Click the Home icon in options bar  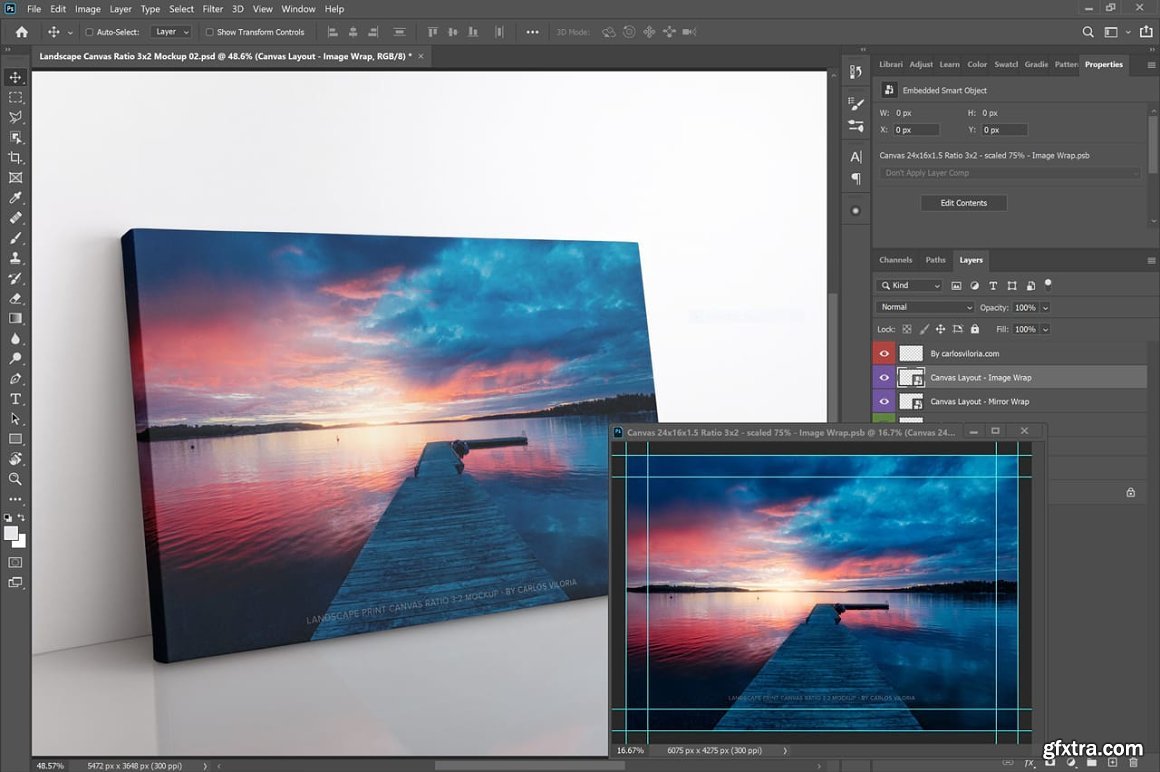click(x=21, y=32)
